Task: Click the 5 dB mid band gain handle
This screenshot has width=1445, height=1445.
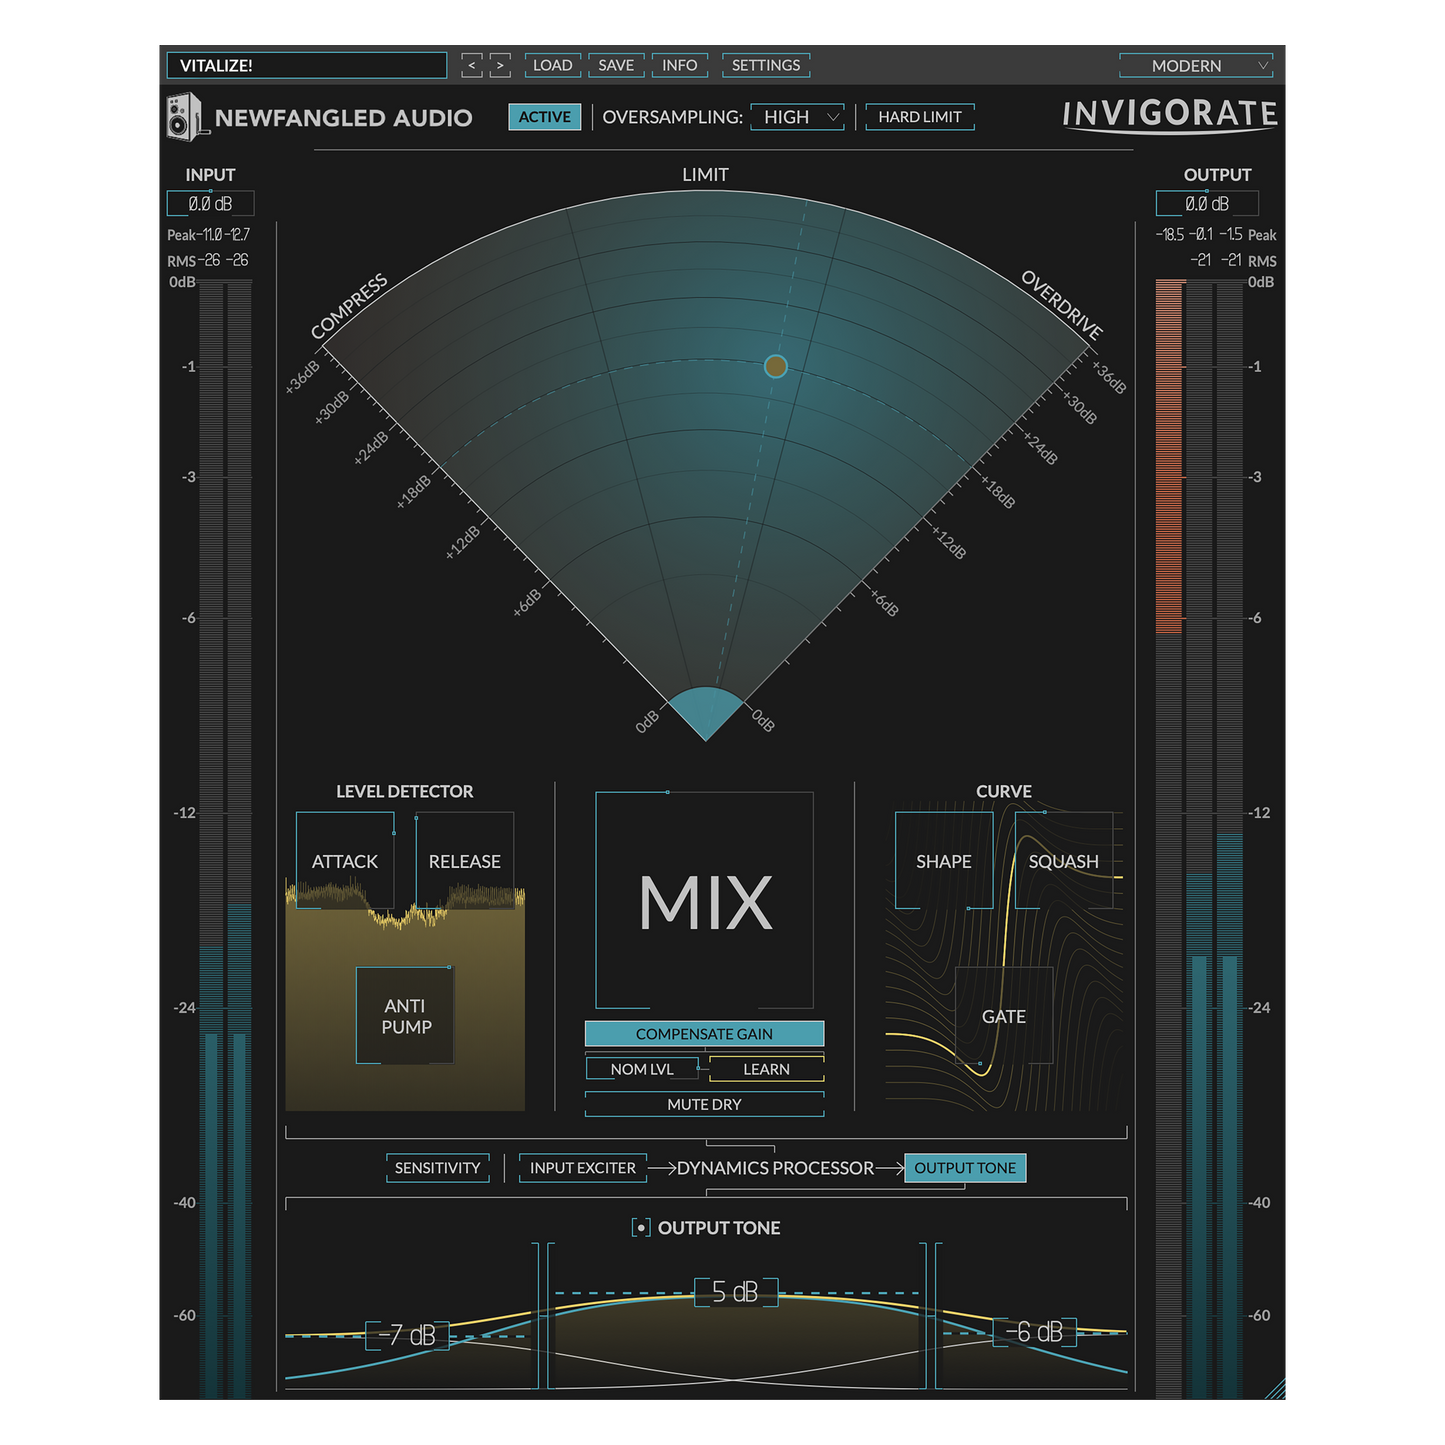Action: 735,1292
